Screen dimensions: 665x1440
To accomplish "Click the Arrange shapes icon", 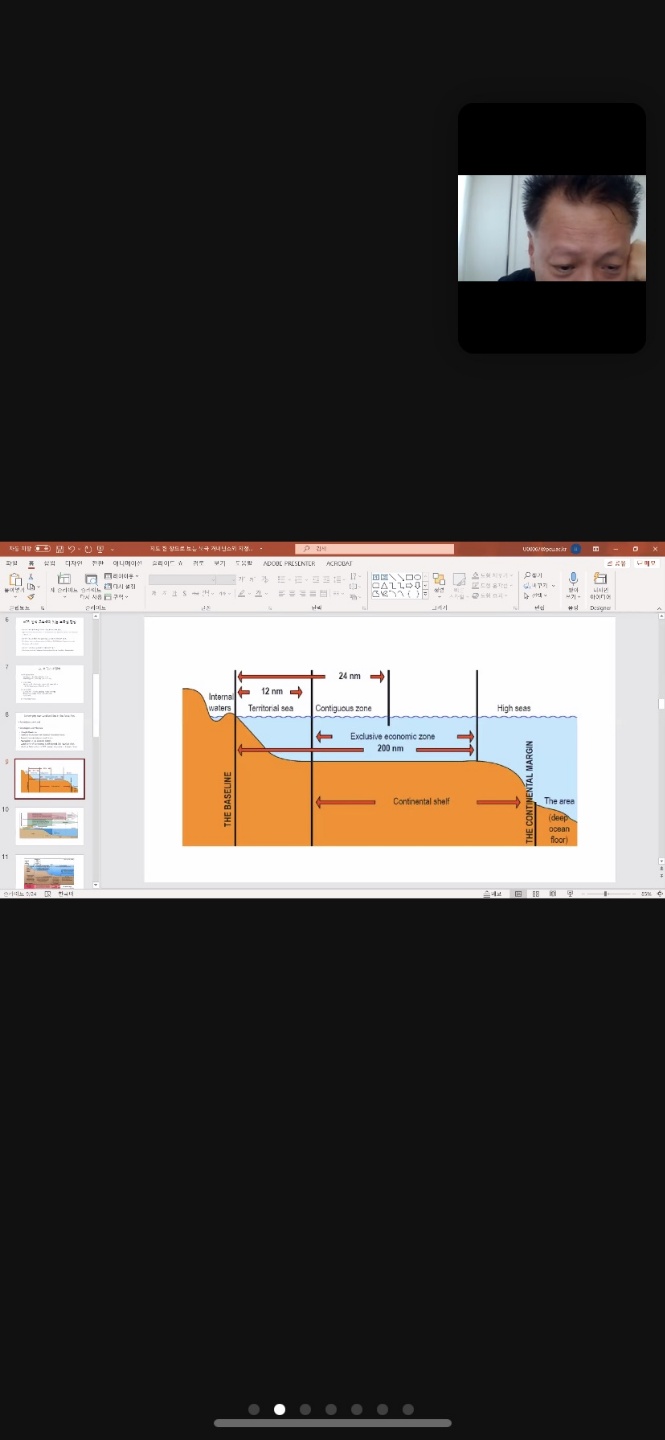I will pos(439,581).
